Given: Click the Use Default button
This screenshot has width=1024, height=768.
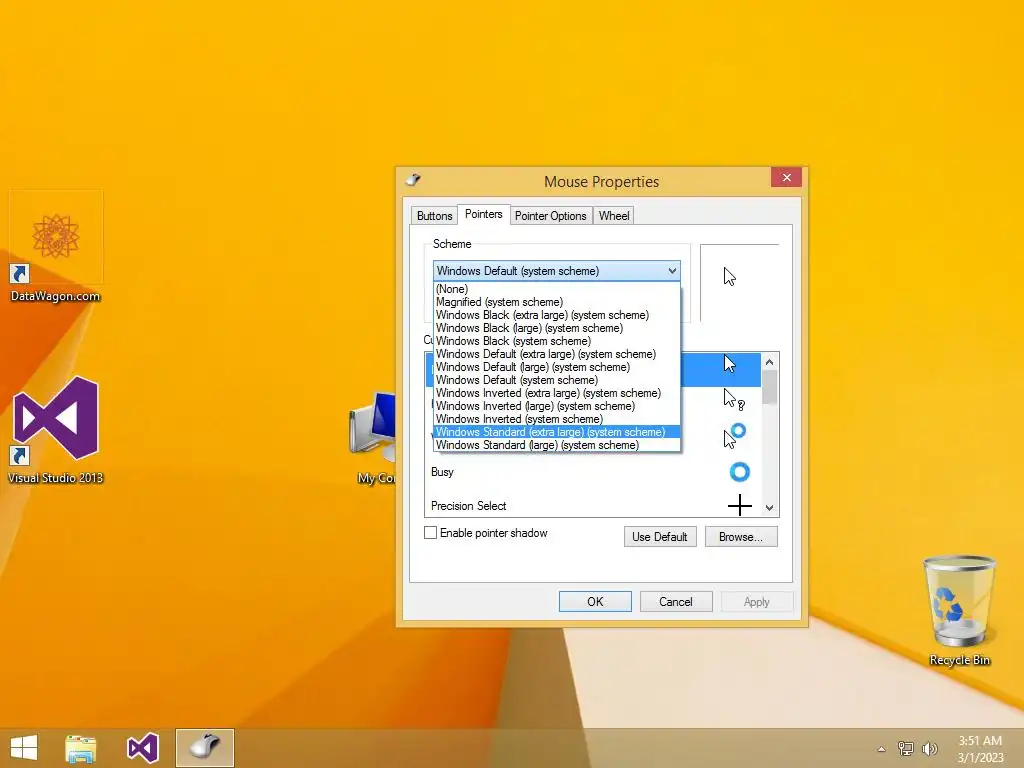Looking at the screenshot, I should coord(660,537).
